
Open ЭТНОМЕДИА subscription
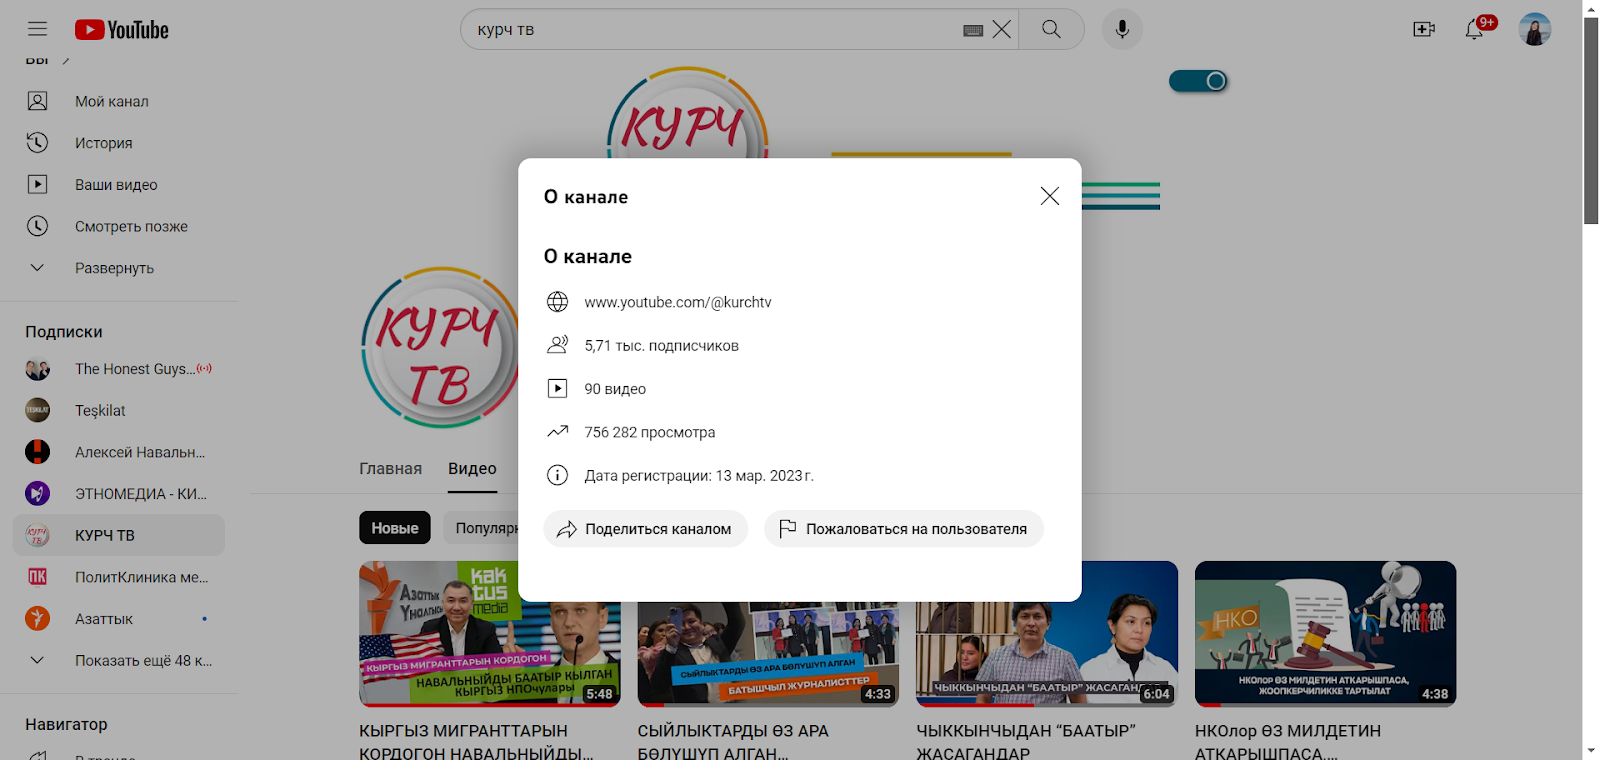[118, 494]
